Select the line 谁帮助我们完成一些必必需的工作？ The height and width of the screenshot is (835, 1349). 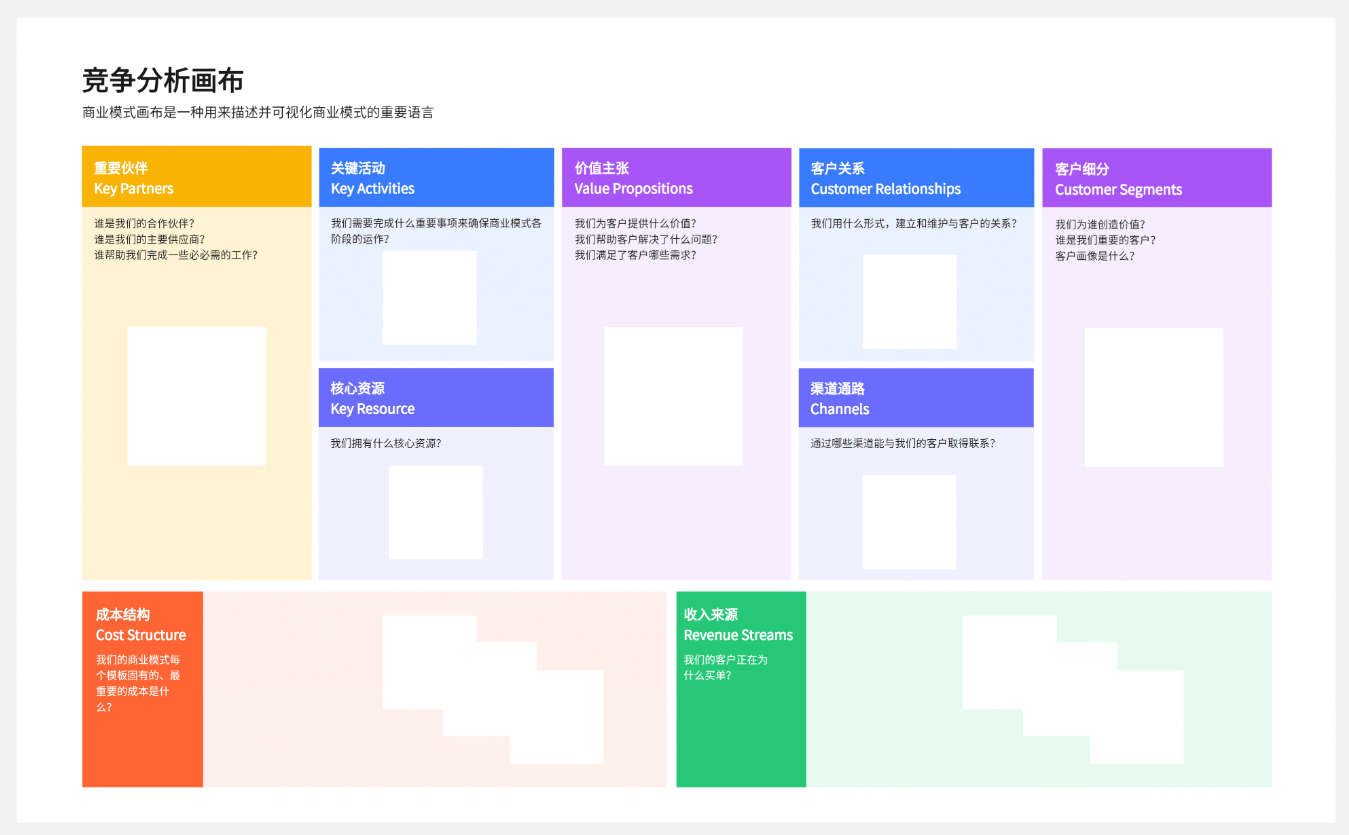coord(176,255)
